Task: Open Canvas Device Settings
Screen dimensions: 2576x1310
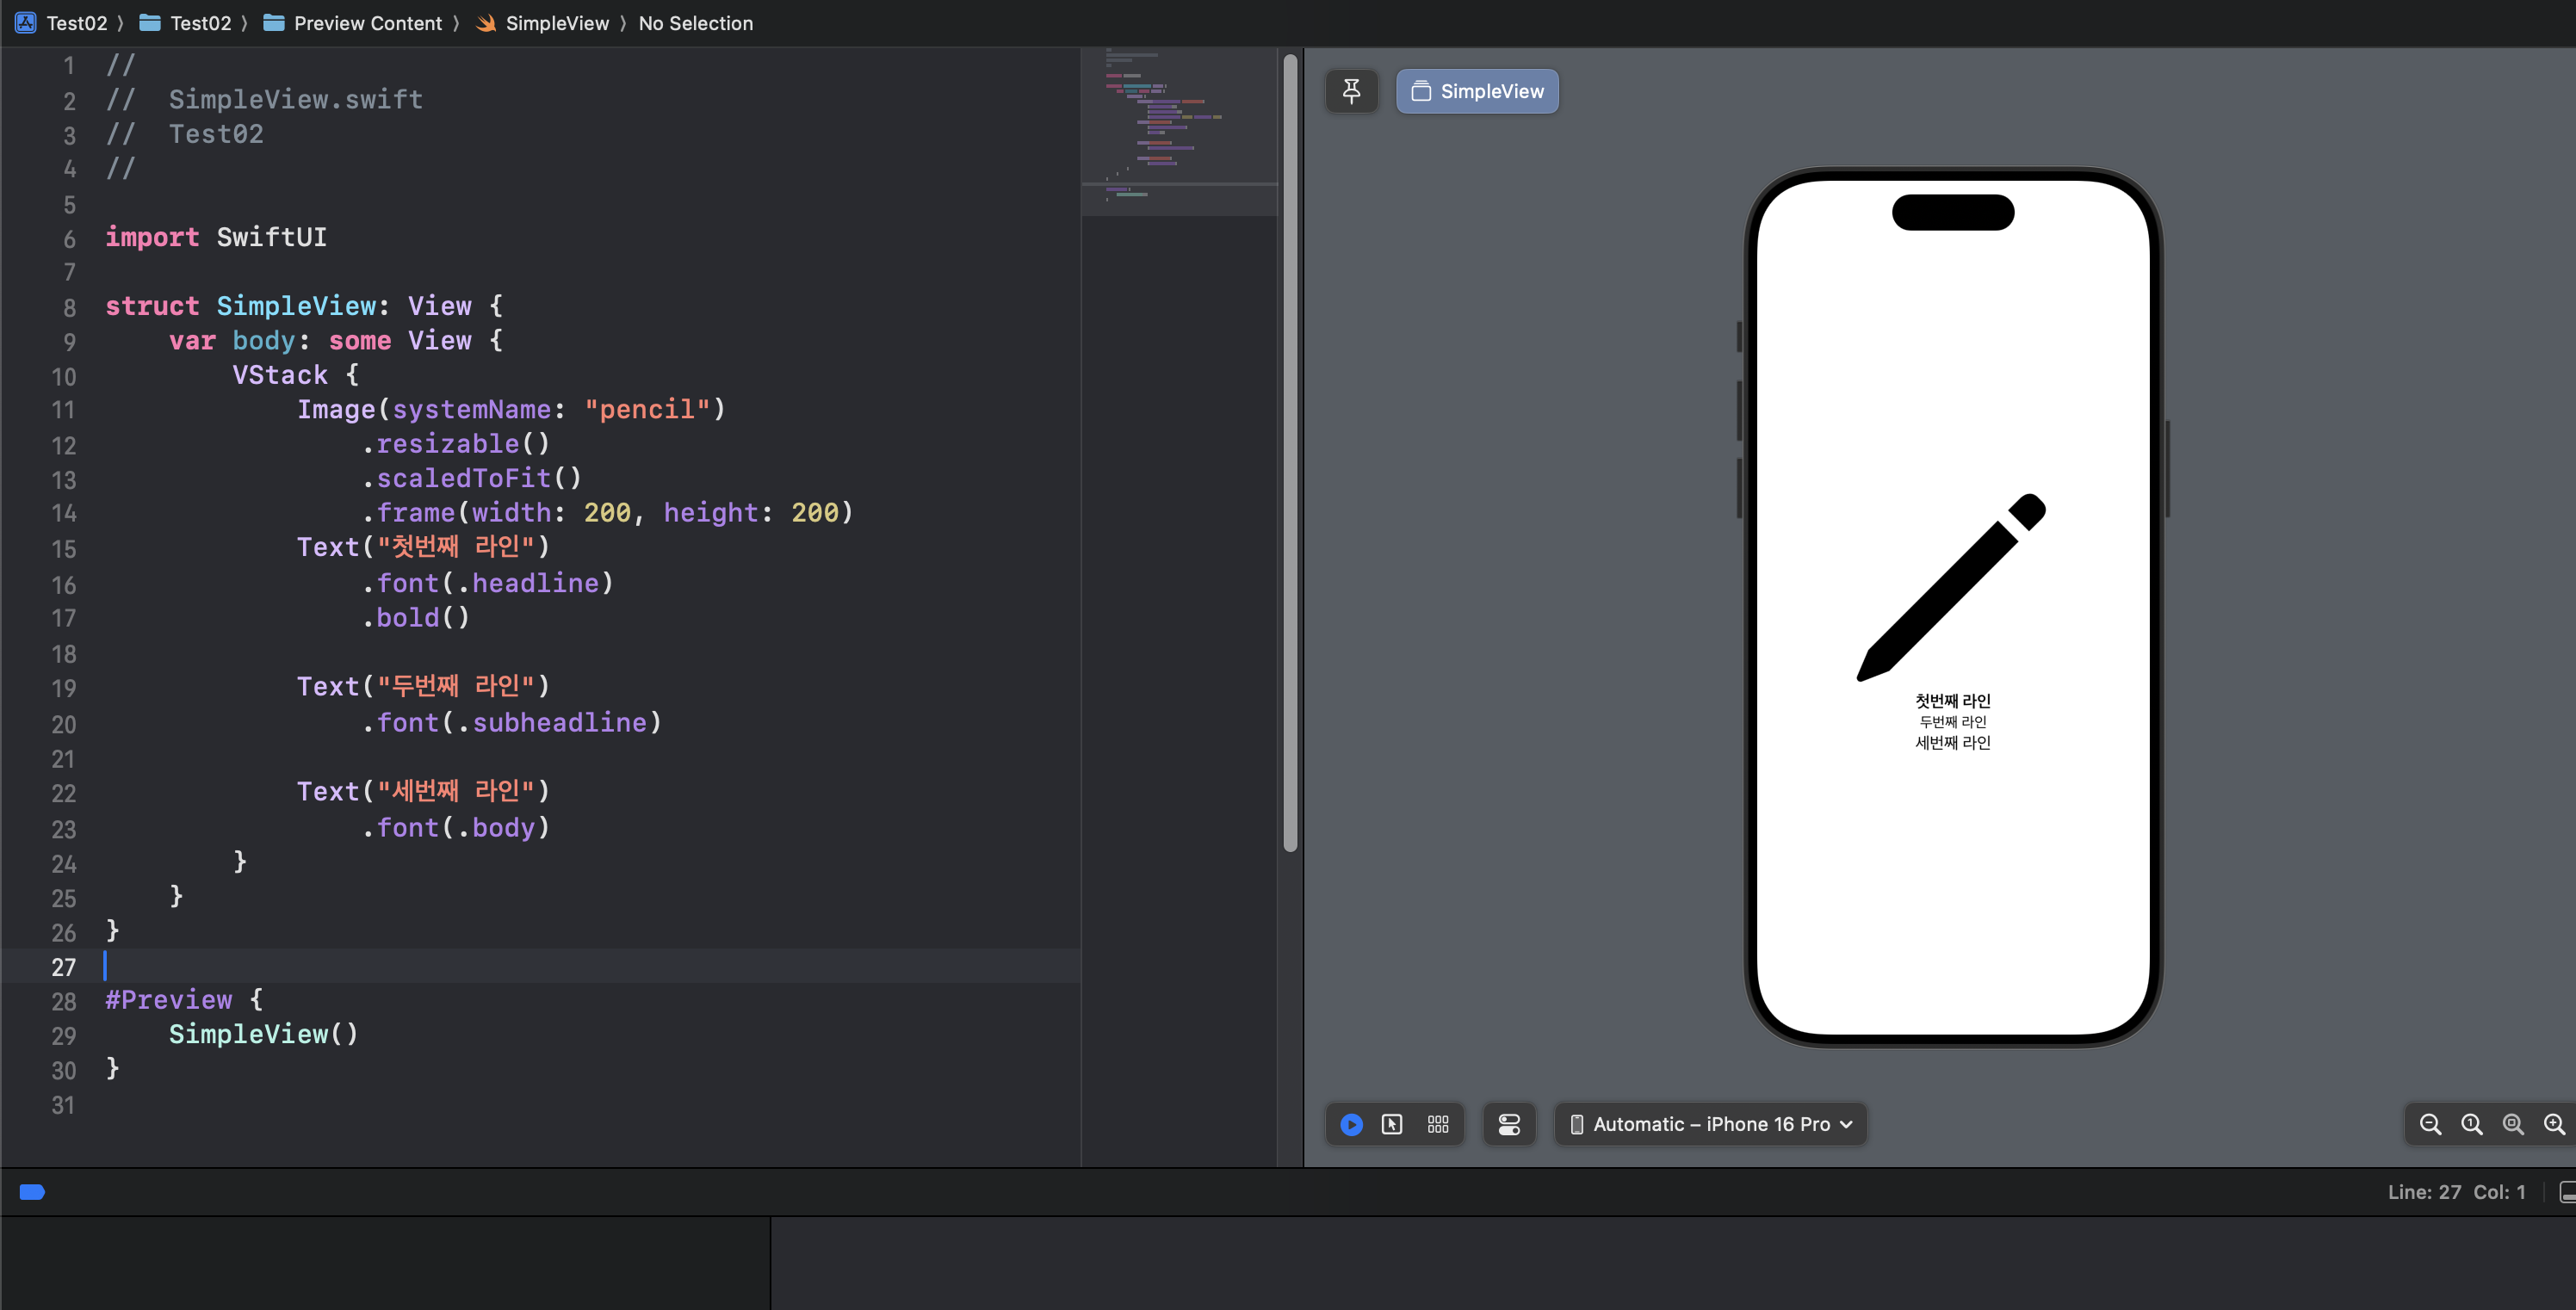Action: [1509, 1124]
